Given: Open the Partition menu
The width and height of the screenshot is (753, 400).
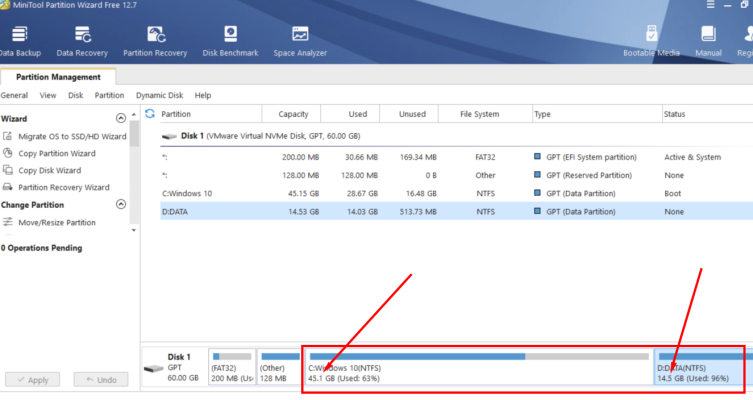Looking at the screenshot, I should click(x=109, y=95).
